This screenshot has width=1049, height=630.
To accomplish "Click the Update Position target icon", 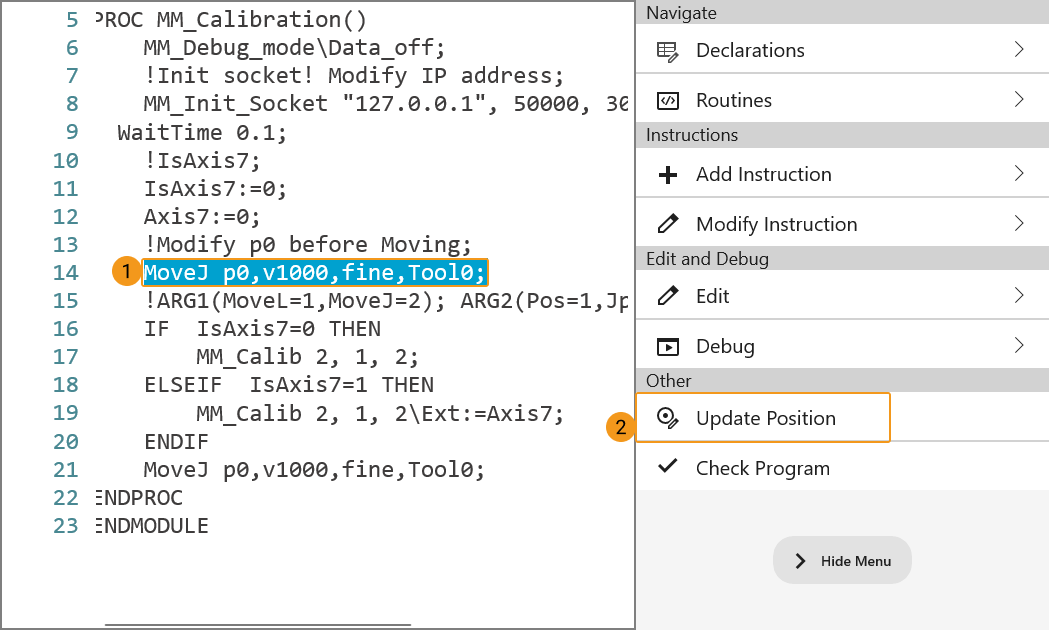I will [667, 418].
